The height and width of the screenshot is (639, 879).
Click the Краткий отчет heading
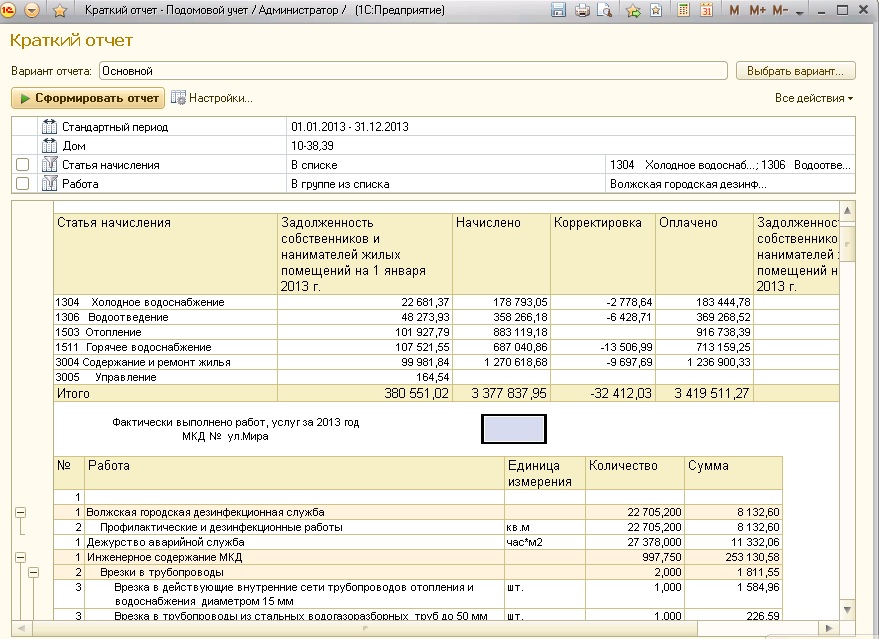[71, 40]
